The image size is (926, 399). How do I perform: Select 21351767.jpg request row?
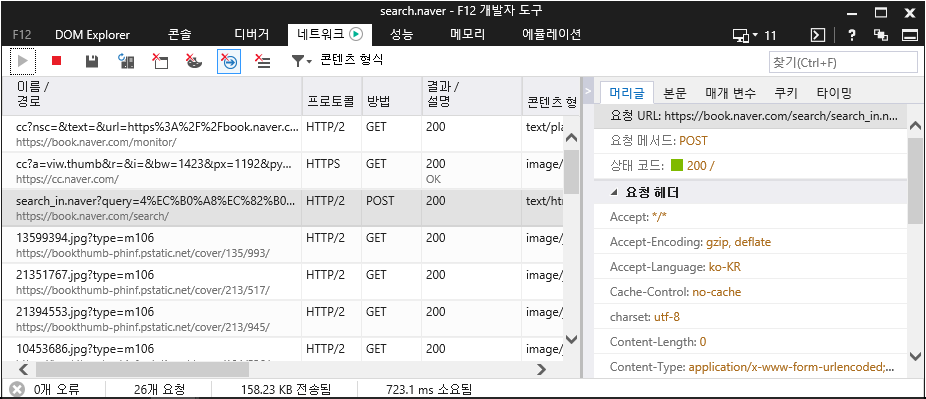[x=282, y=281]
